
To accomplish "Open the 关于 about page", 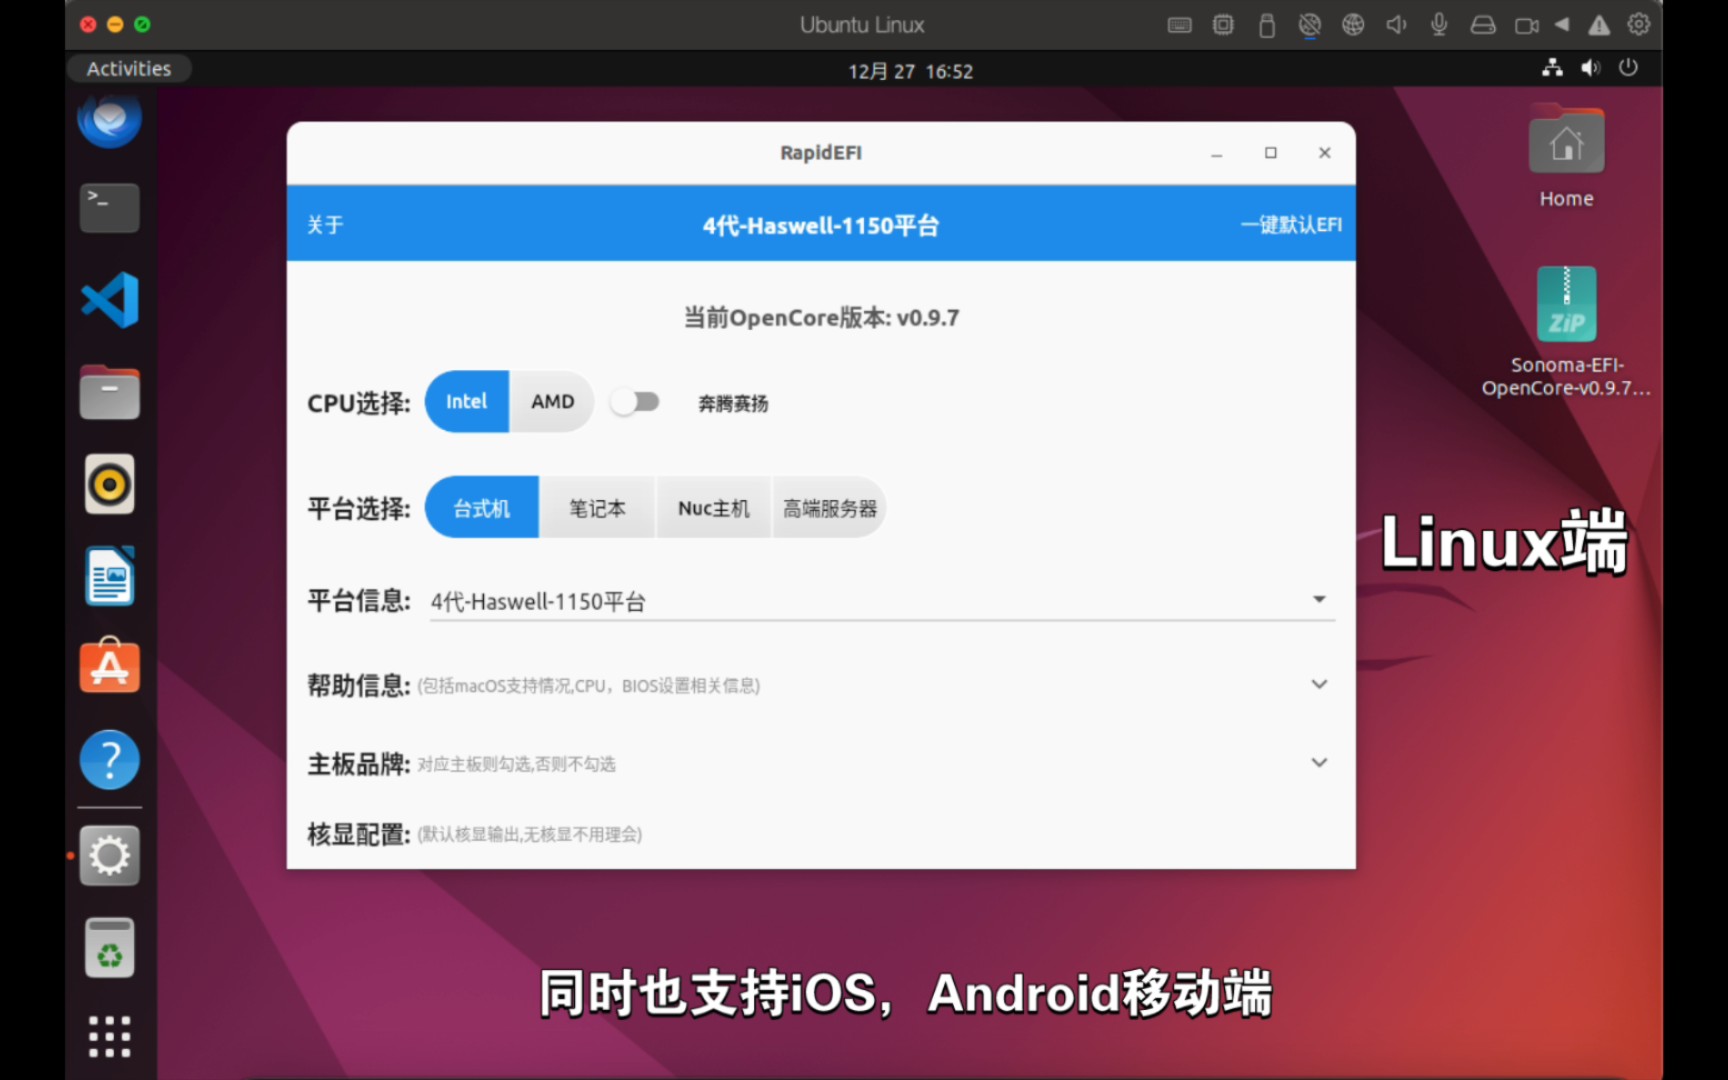I will click(325, 225).
